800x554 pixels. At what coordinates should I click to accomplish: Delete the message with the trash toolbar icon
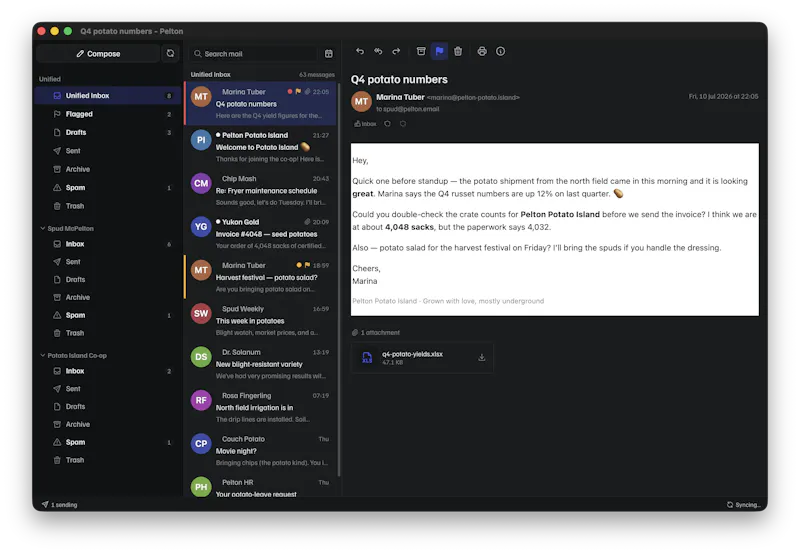pyautogui.click(x=458, y=51)
